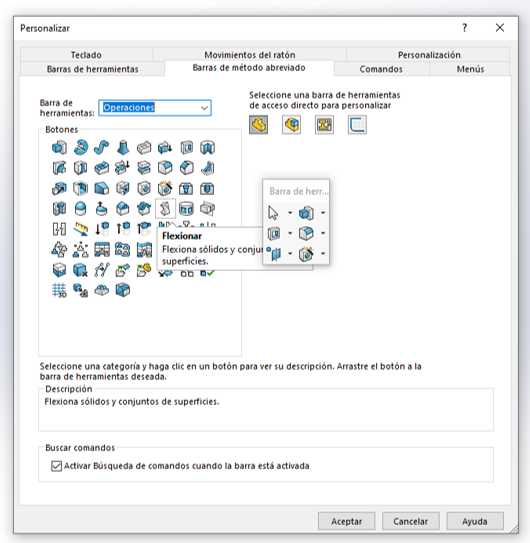Select the Vaciado (shell) icon
This screenshot has width=530, height=543.
click(80, 188)
